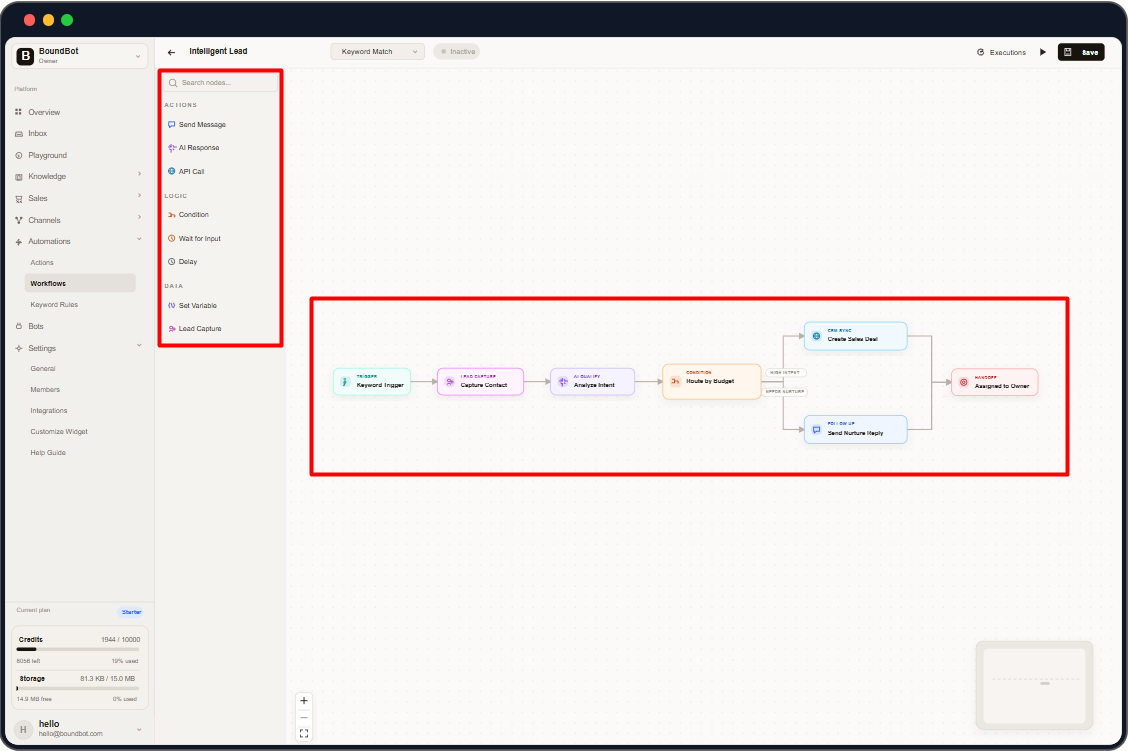Viewport: 1128px width, 751px height.
Task: Toggle the Inactive workflow status switch
Action: tap(456, 51)
